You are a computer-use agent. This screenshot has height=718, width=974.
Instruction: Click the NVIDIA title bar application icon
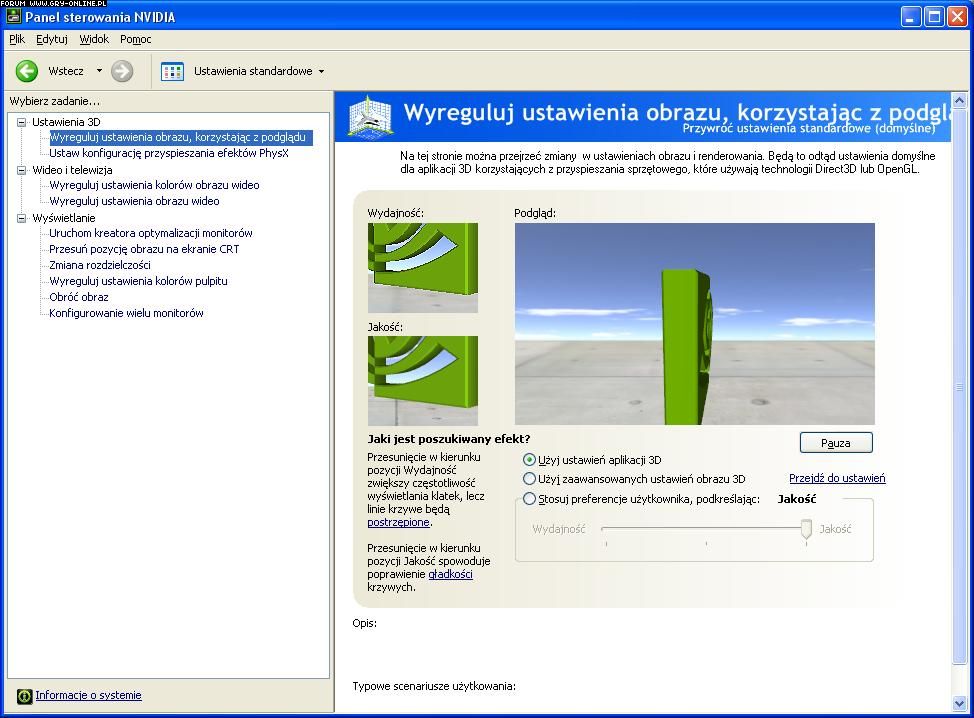13,16
